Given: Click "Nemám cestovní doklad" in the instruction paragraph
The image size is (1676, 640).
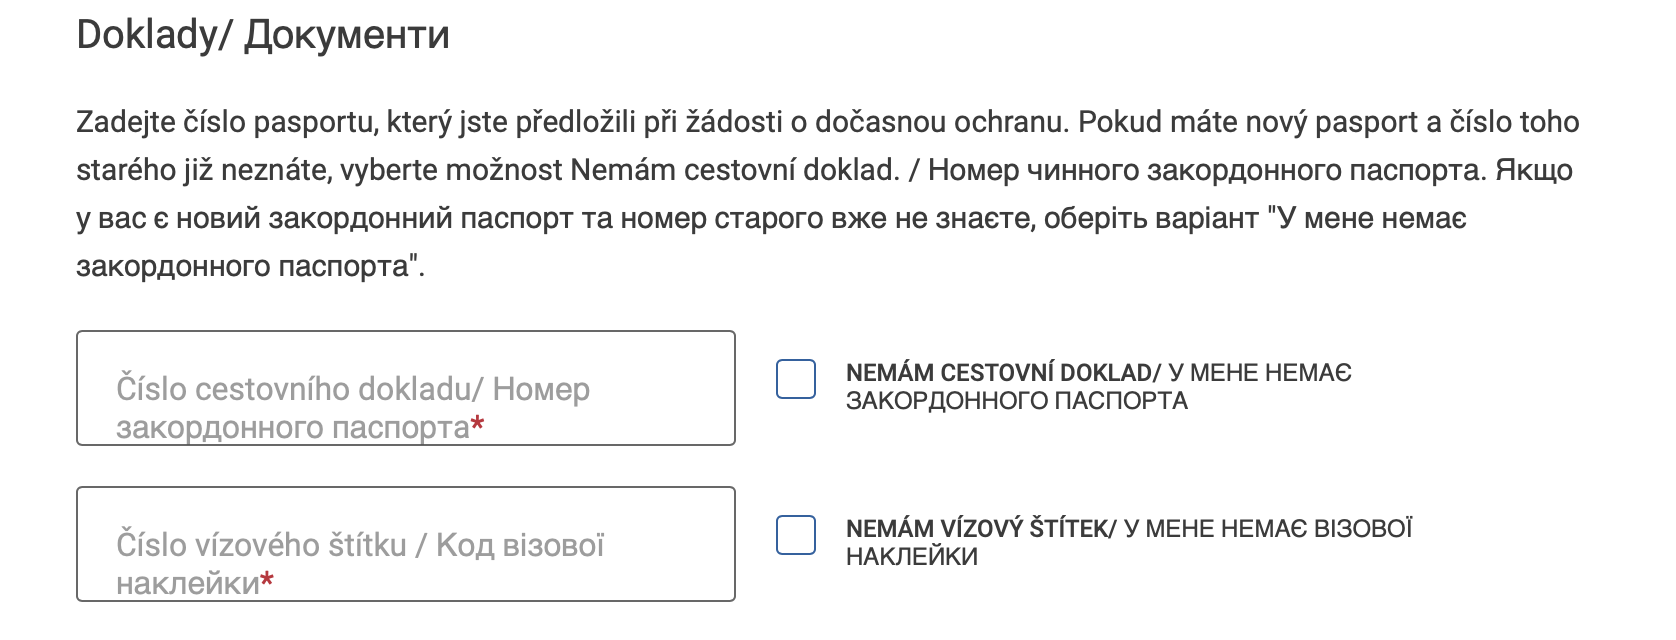Looking at the screenshot, I should pyautogui.click(x=733, y=170).
